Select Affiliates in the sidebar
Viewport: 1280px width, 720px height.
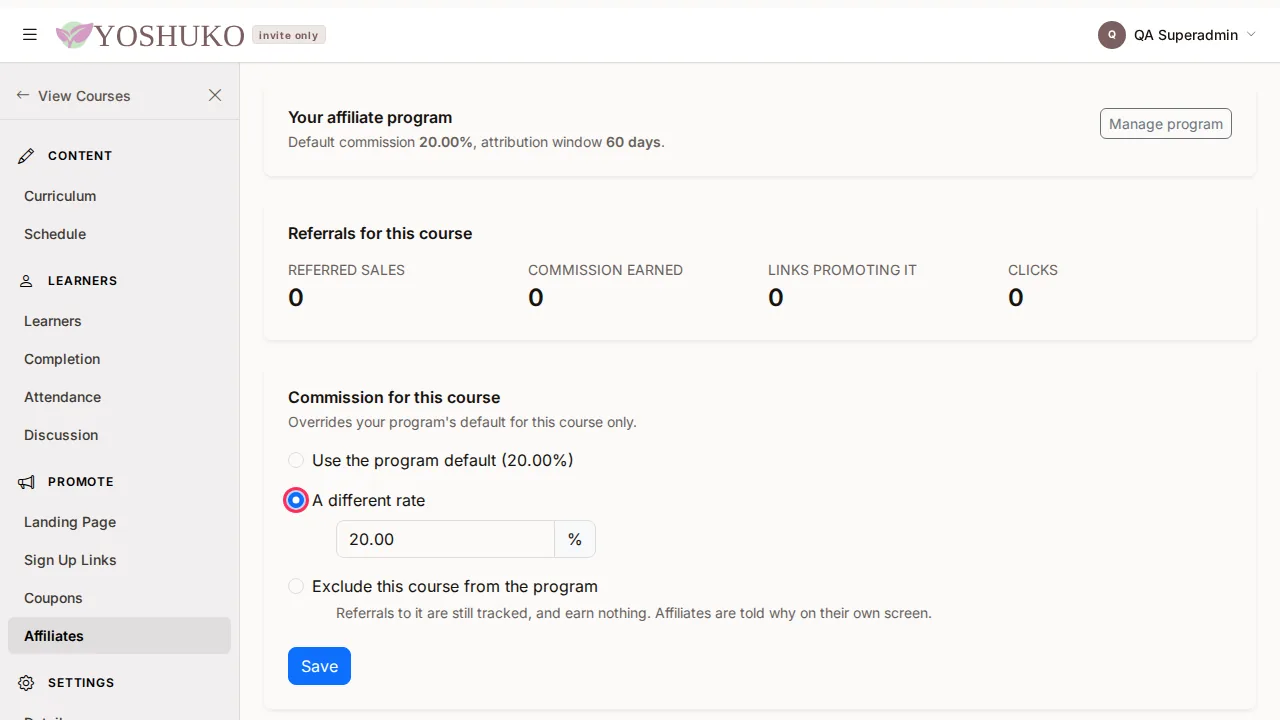[119, 636]
